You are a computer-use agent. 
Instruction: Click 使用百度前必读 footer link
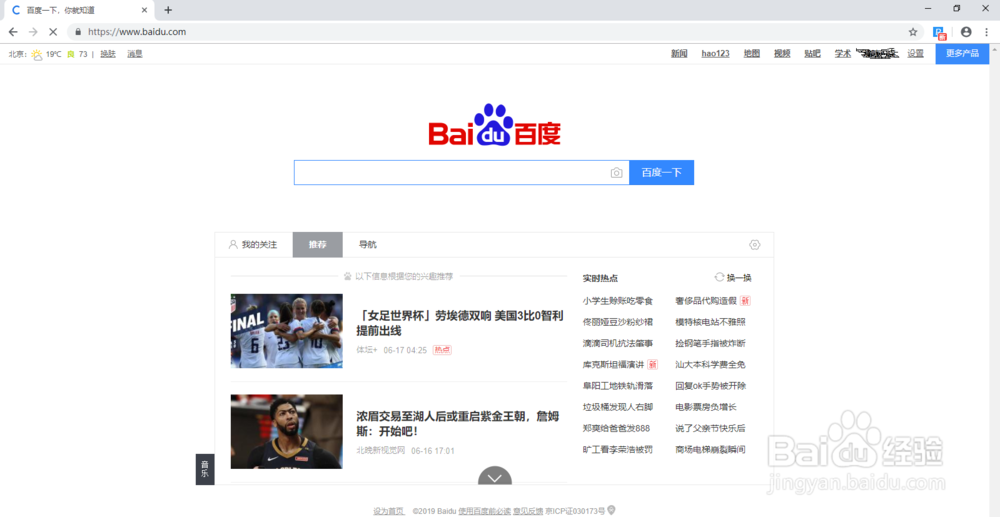click(x=485, y=511)
